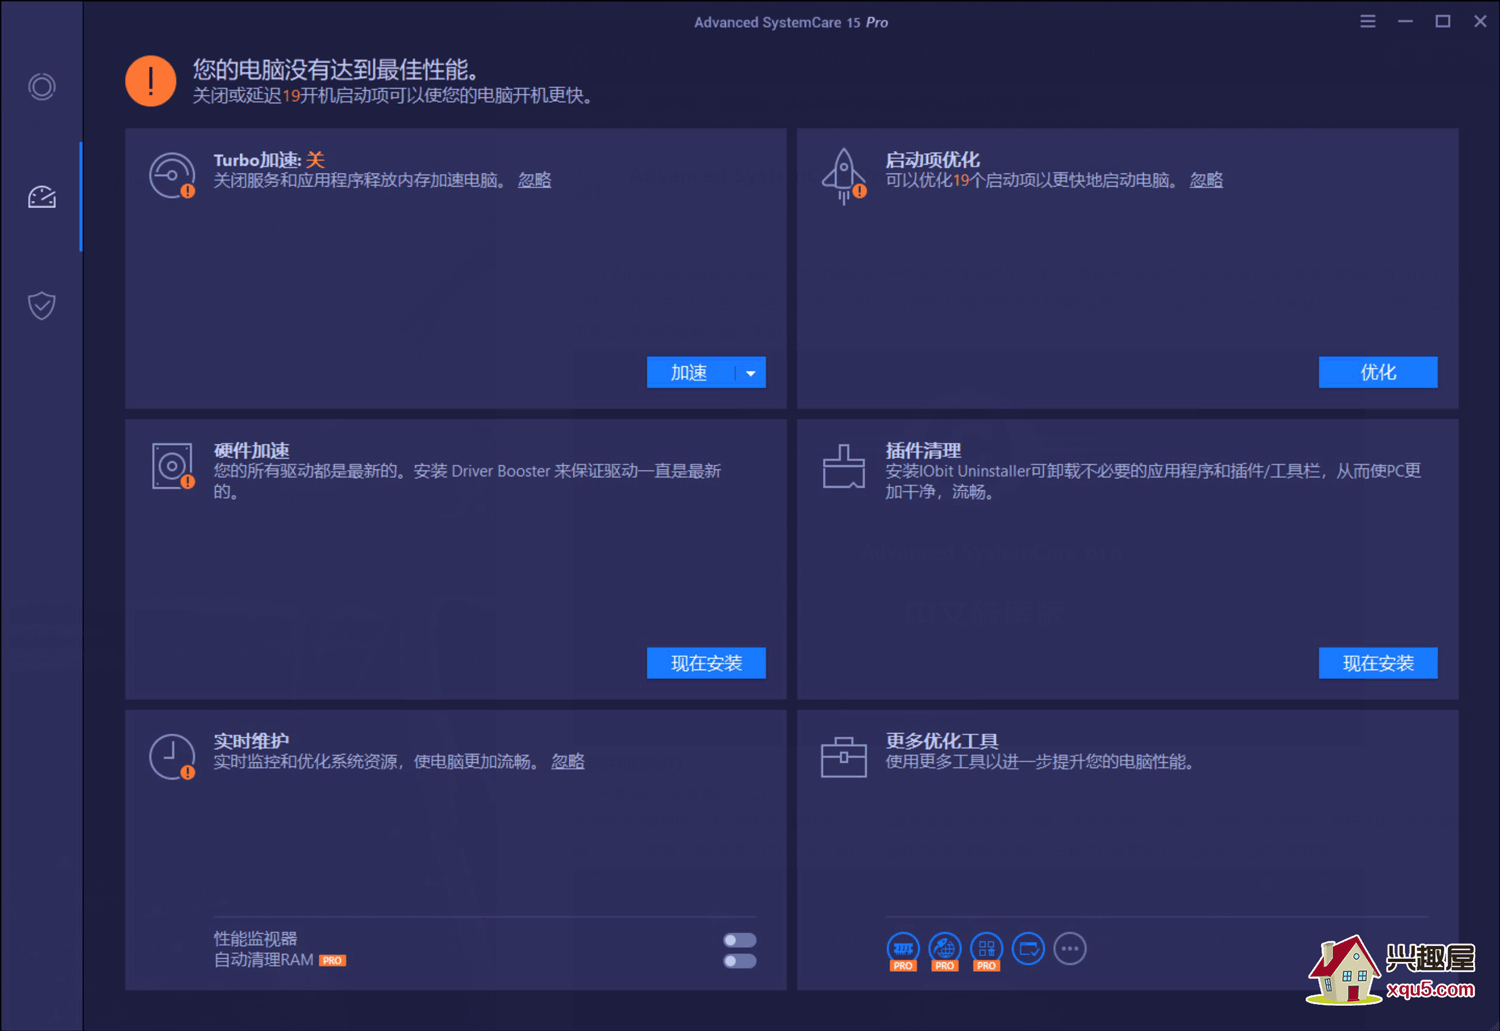
Task: Click the 硬件加速 hard drive icon
Action: [x=172, y=466]
